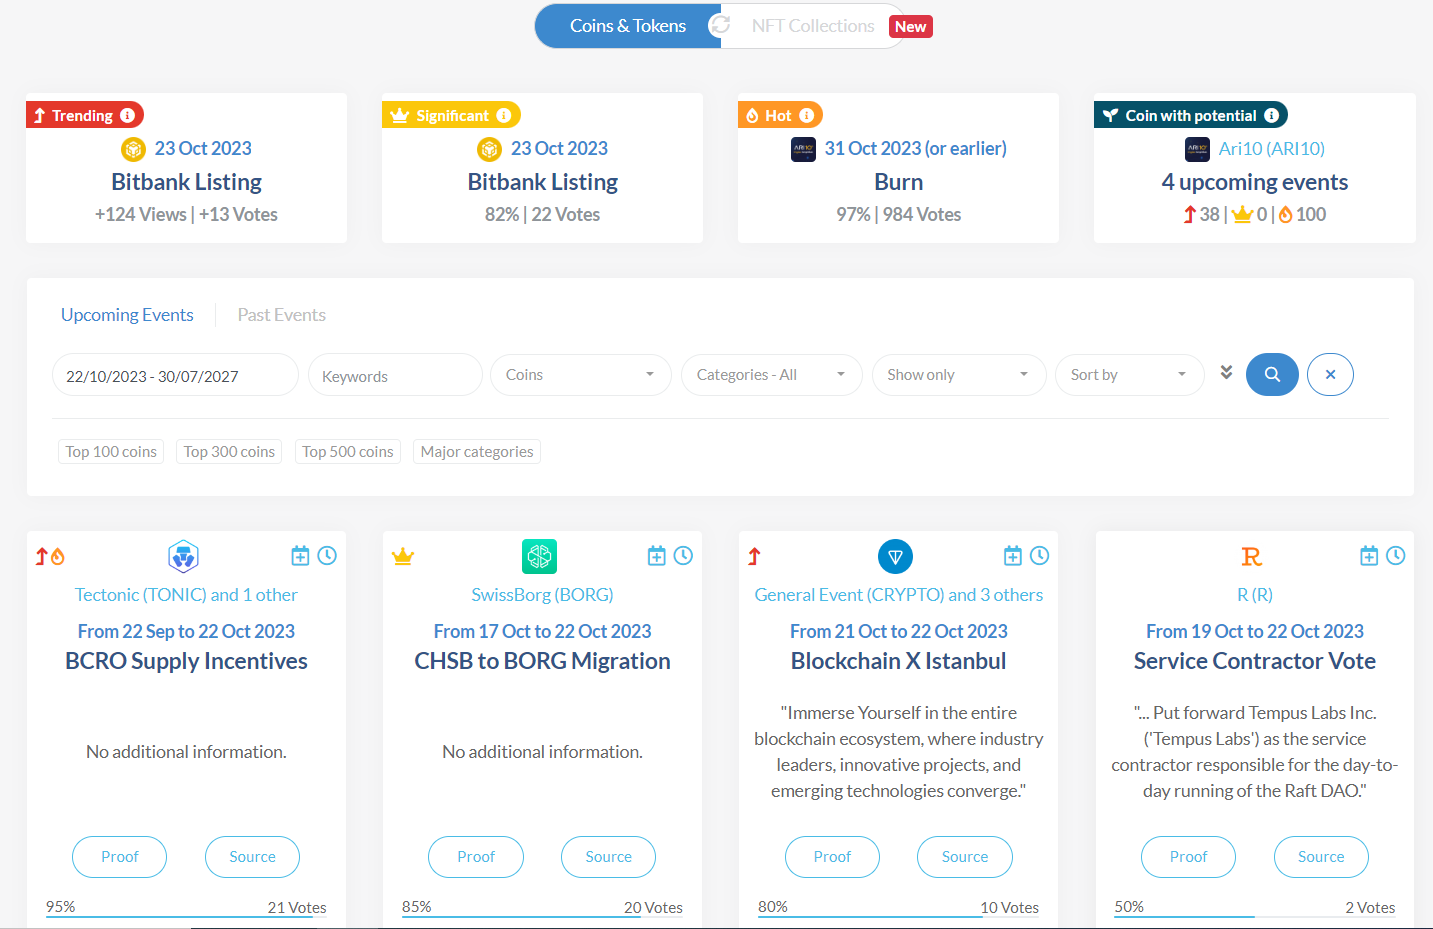Click the ARI10 logo beside Ari10 (ARI10)
This screenshot has height=929, width=1433.
(x=1197, y=149)
